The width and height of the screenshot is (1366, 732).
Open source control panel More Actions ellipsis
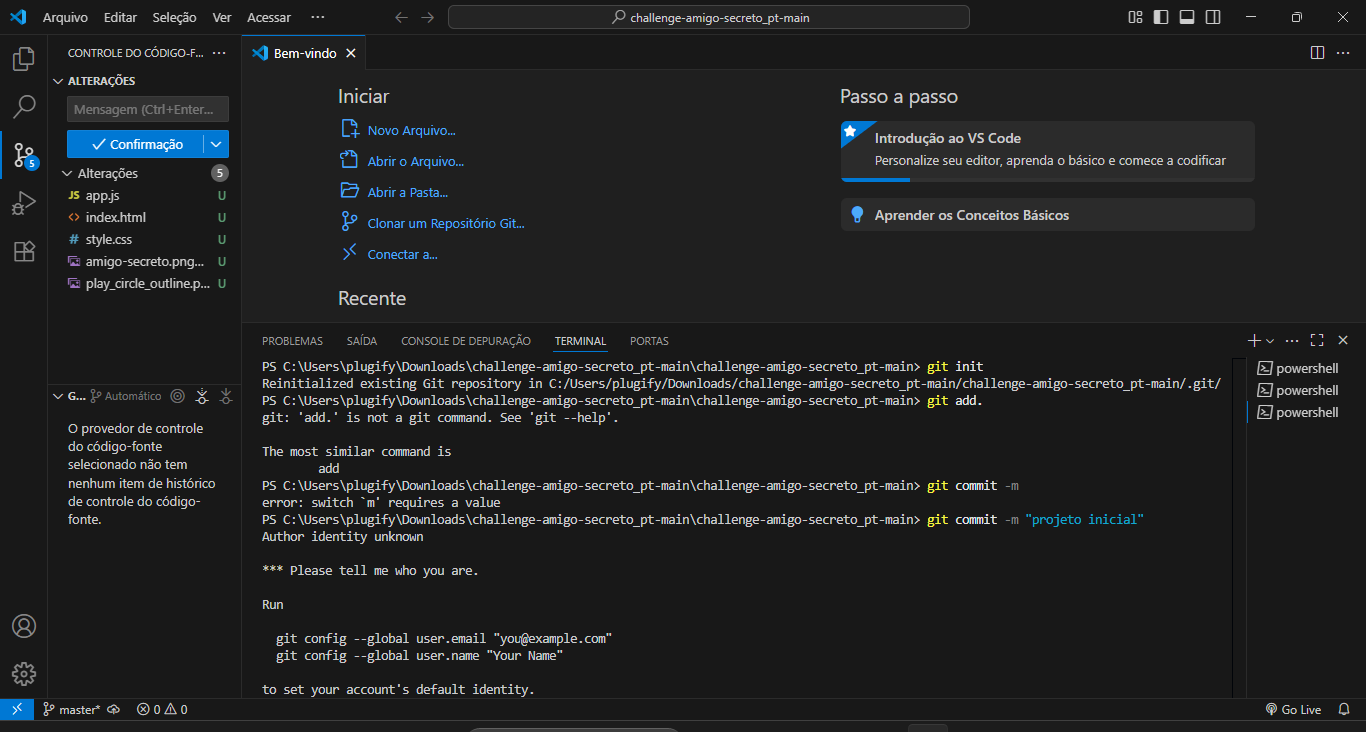click(220, 53)
